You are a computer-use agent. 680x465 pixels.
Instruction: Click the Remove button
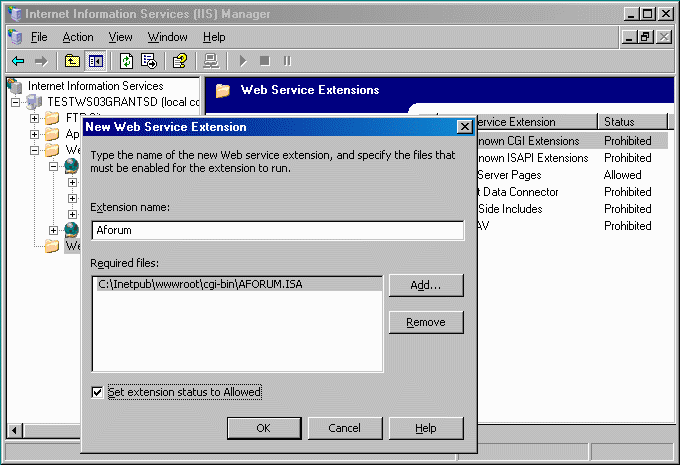point(426,322)
